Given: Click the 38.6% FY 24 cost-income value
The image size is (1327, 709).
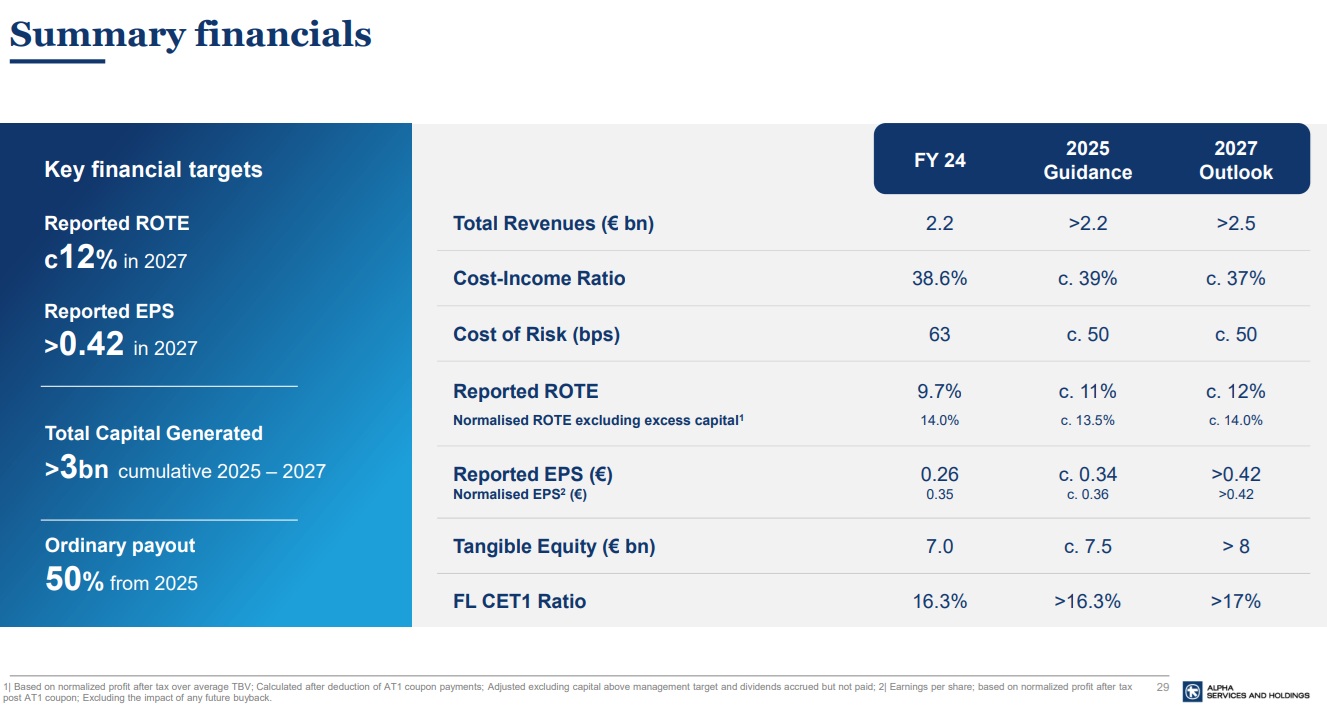Looking at the screenshot, I should coord(939,279).
